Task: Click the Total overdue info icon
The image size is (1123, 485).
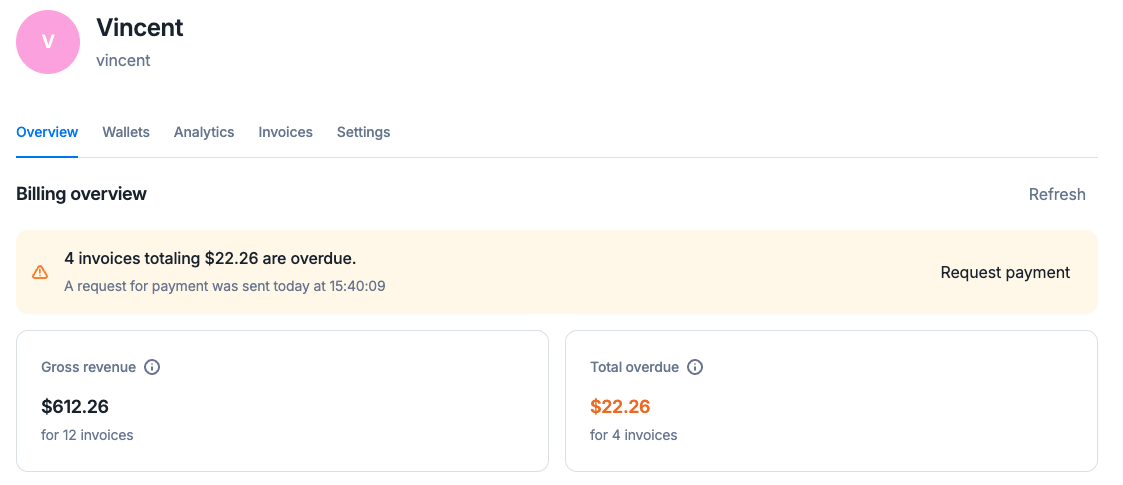Action: 695,367
